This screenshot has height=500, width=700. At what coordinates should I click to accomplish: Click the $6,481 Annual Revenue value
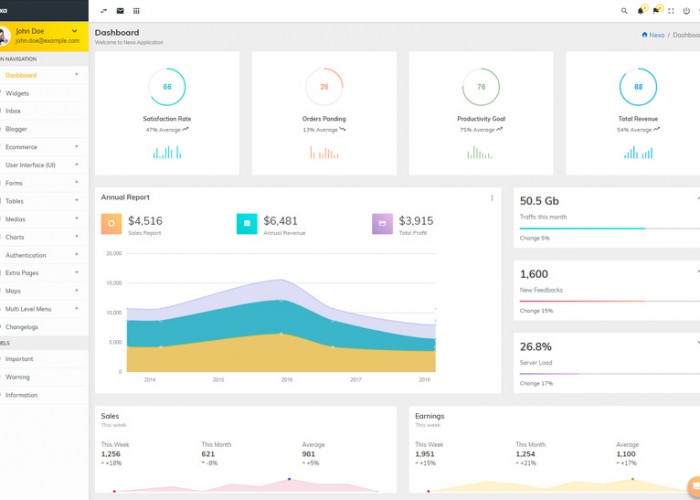280,221
